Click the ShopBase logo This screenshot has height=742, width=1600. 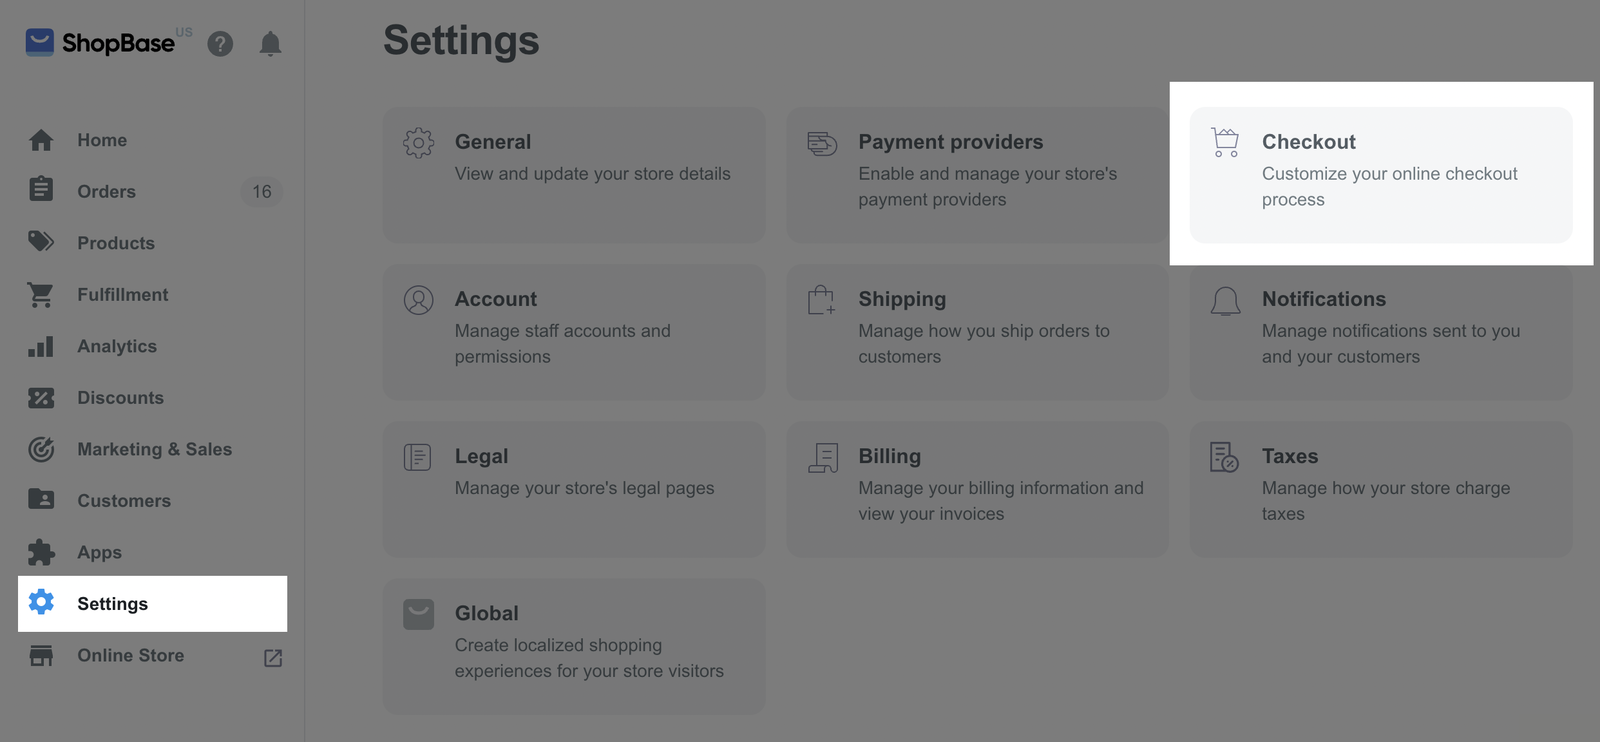[100, 43]
